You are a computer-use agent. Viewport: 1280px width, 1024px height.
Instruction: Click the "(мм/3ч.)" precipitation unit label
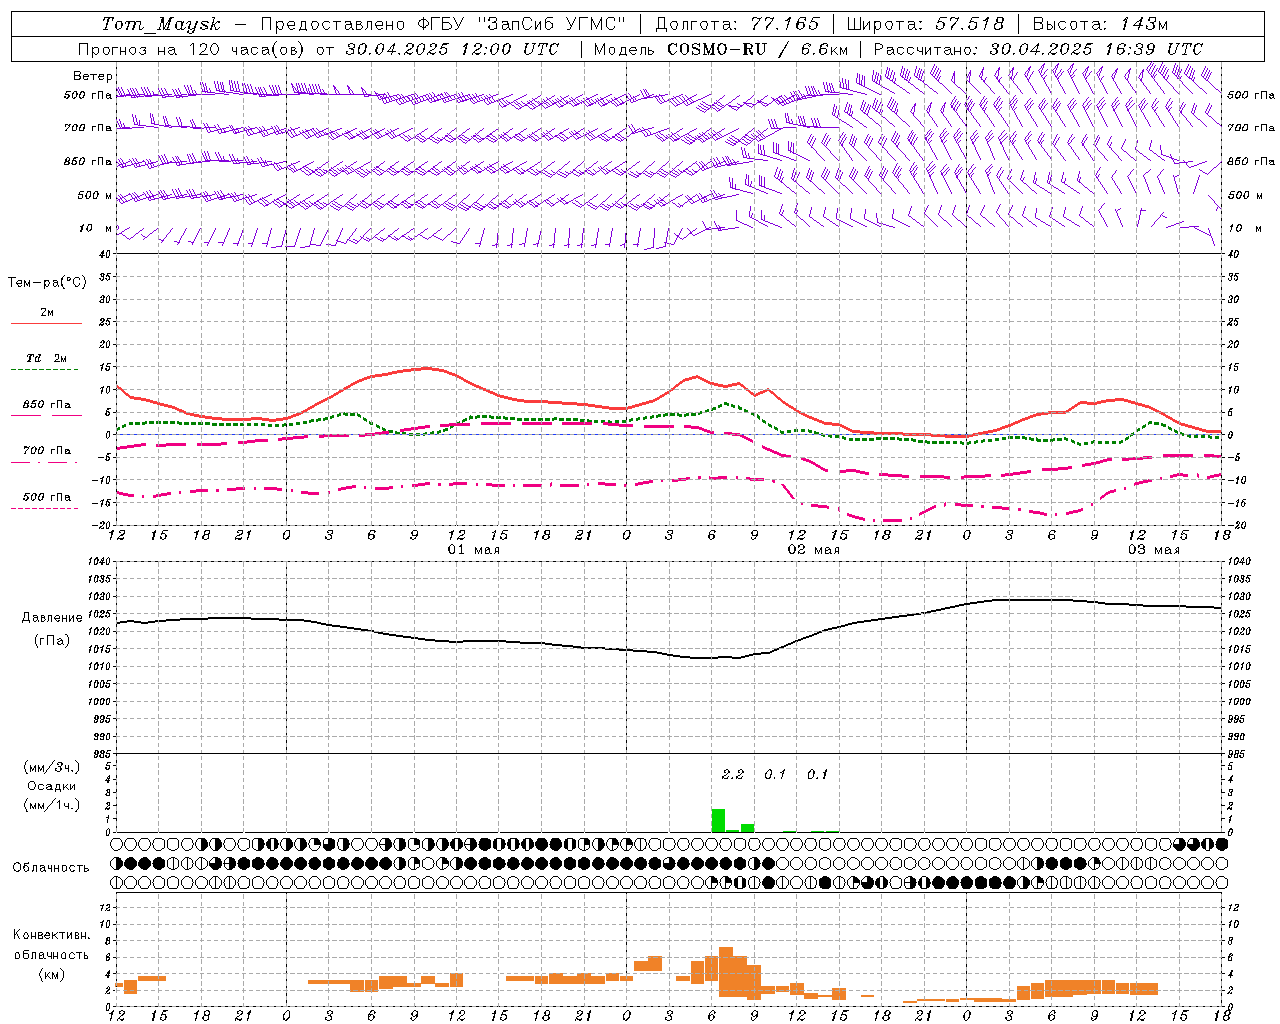click(52, 767)
